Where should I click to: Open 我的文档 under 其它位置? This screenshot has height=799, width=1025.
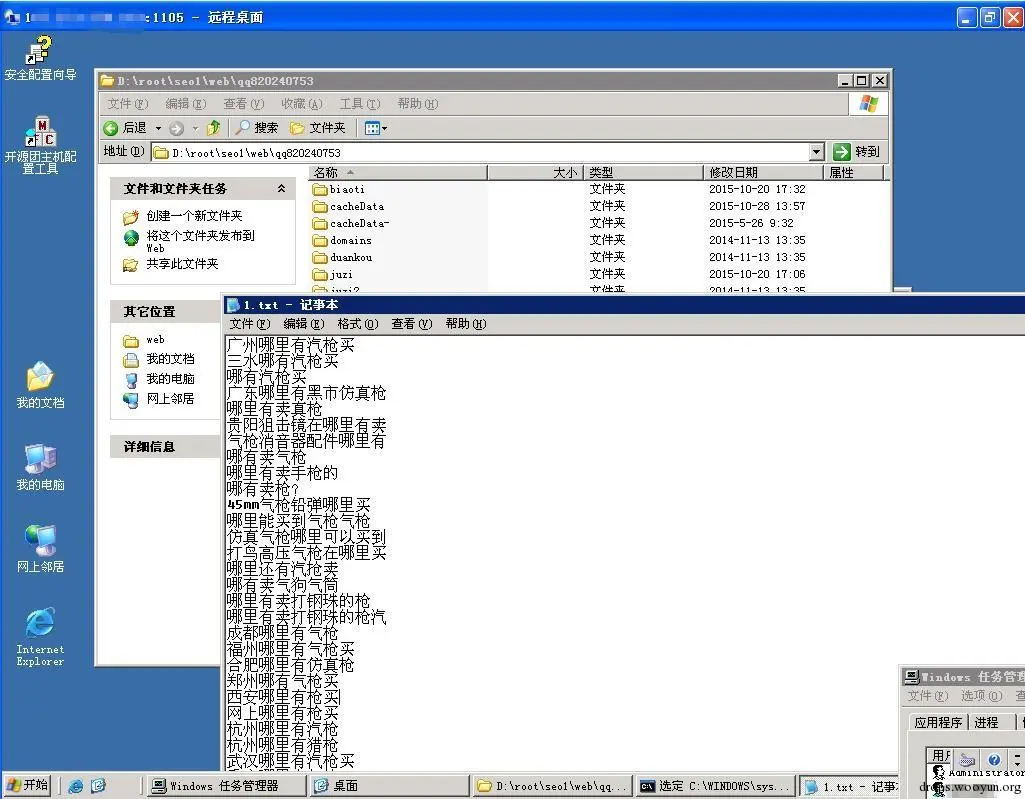coord(170,359)
